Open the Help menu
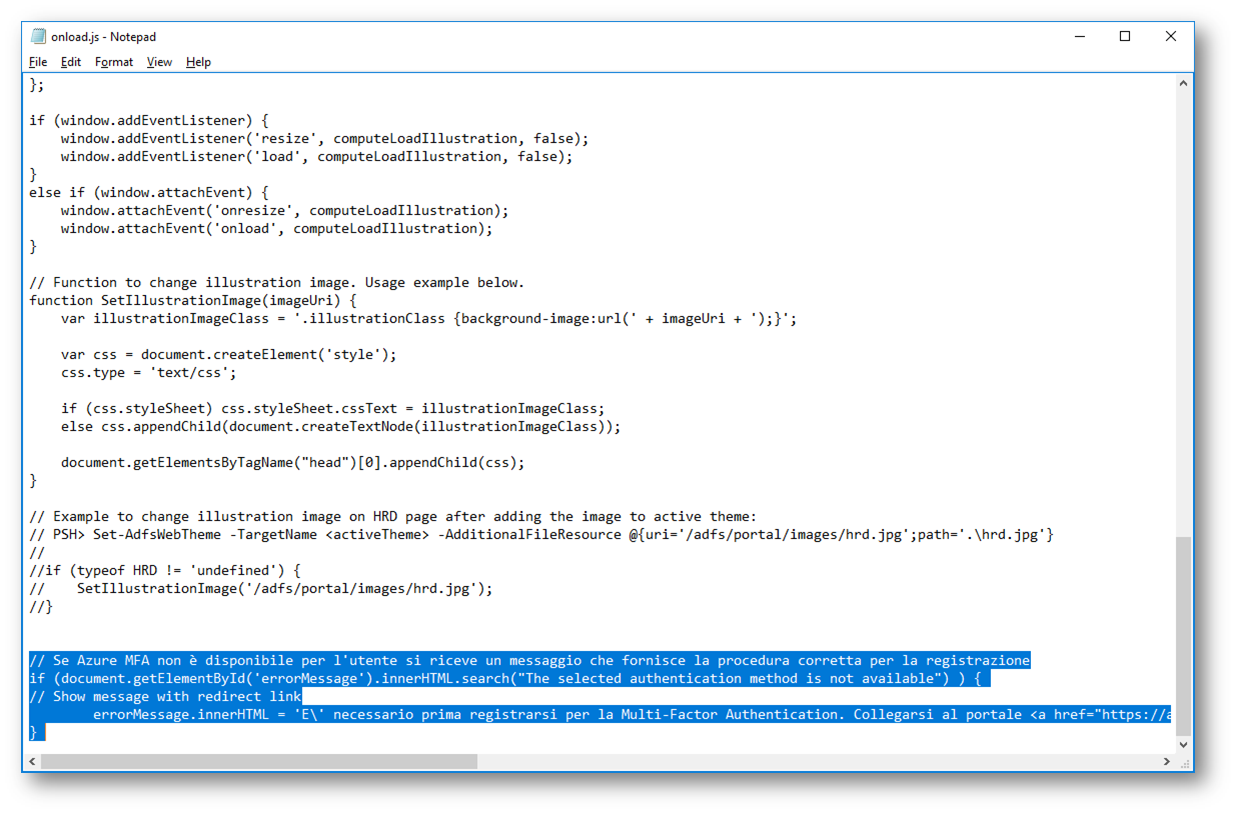The image size is (1237, 815). (198, 62)
